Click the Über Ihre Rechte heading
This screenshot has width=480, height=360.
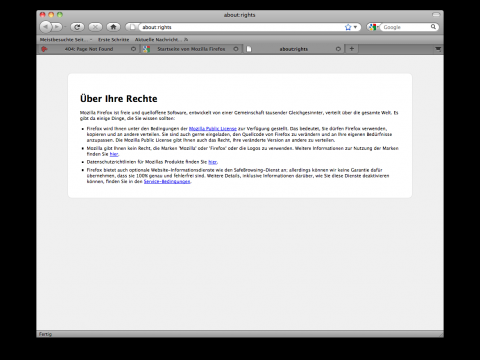click(119, 99)
